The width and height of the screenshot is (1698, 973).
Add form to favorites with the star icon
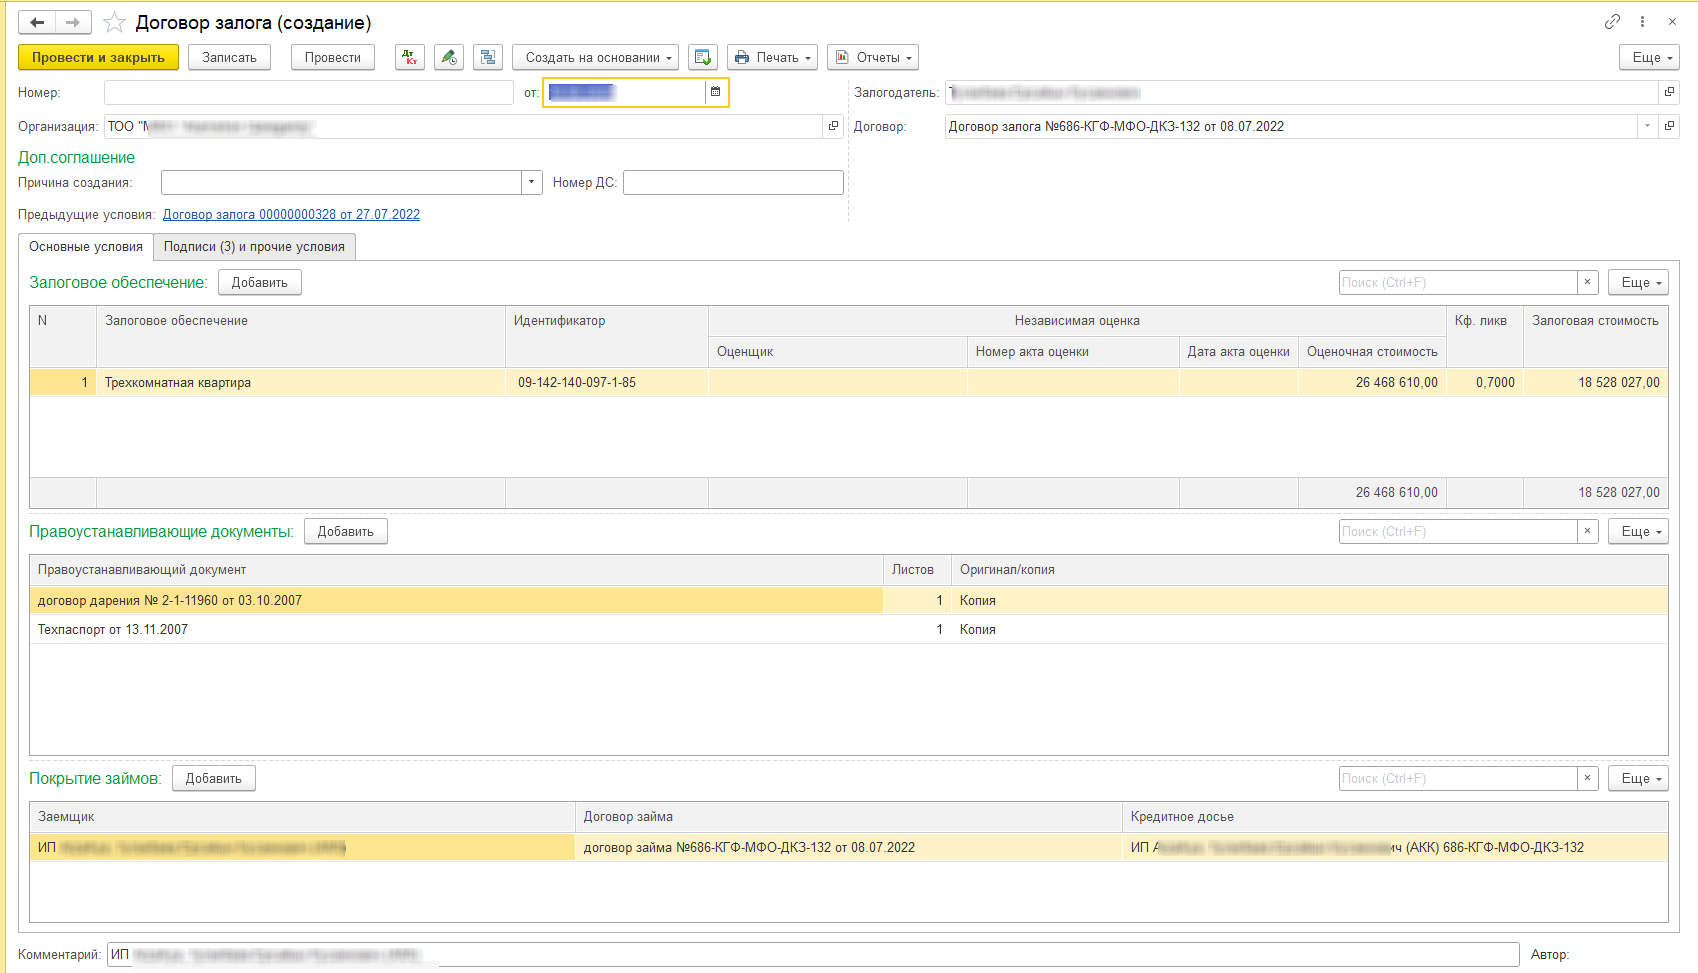(115, 22)
